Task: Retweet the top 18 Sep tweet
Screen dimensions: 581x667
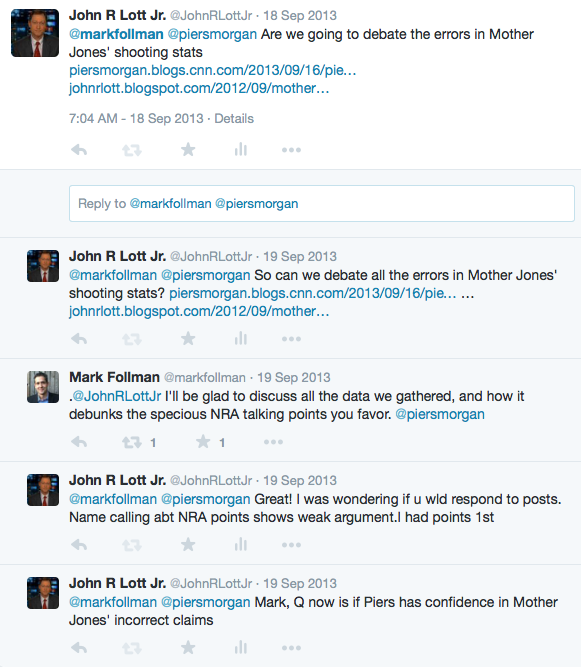Action: 132,150
